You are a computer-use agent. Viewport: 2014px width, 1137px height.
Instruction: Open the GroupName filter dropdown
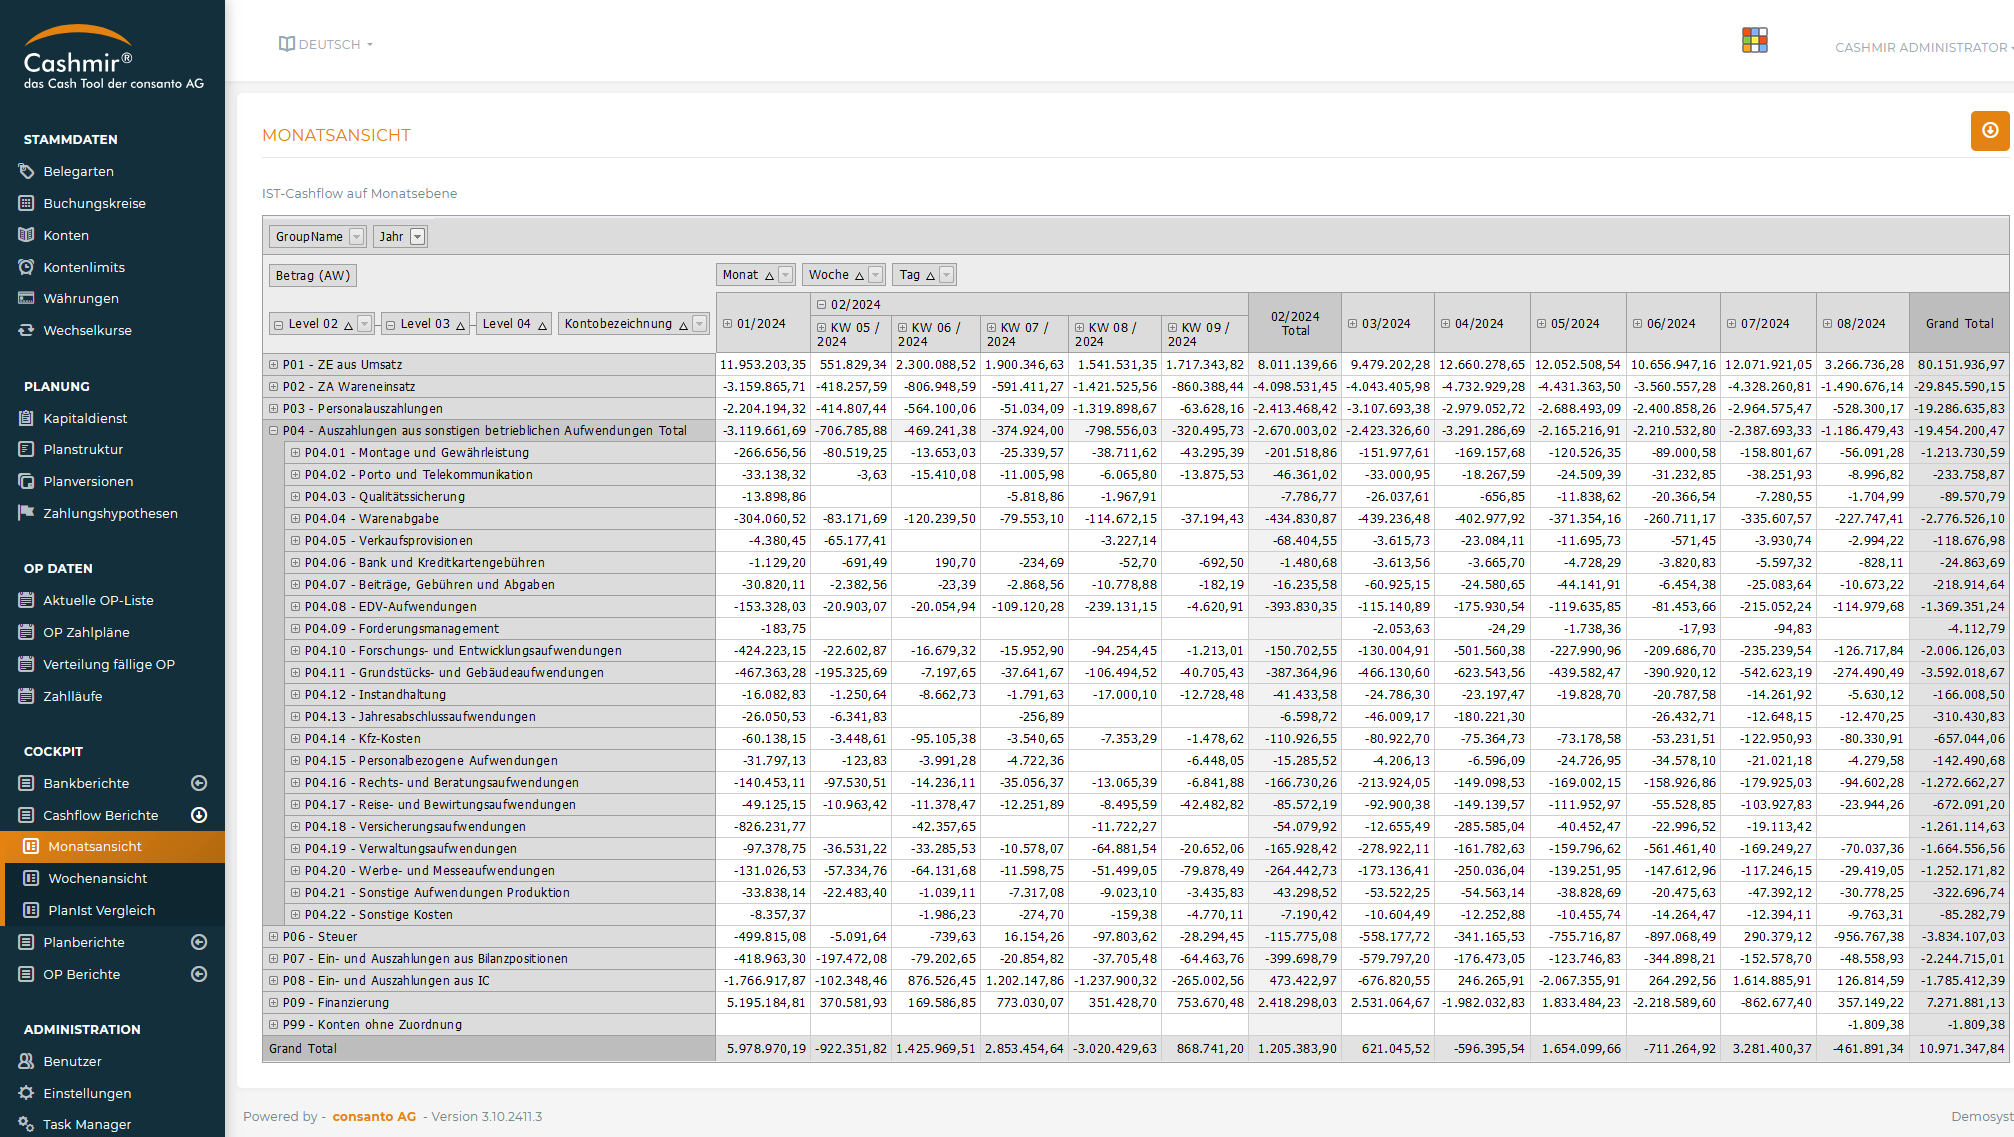[x=357, y=237]
